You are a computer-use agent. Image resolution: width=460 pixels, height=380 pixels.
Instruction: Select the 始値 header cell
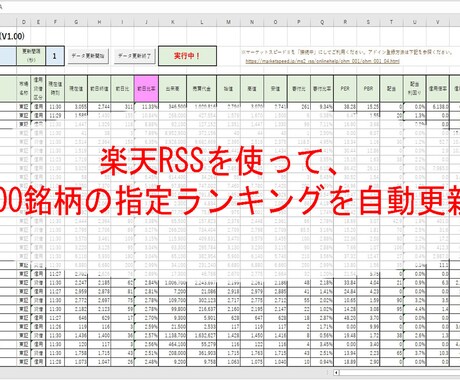click(228, 89)
